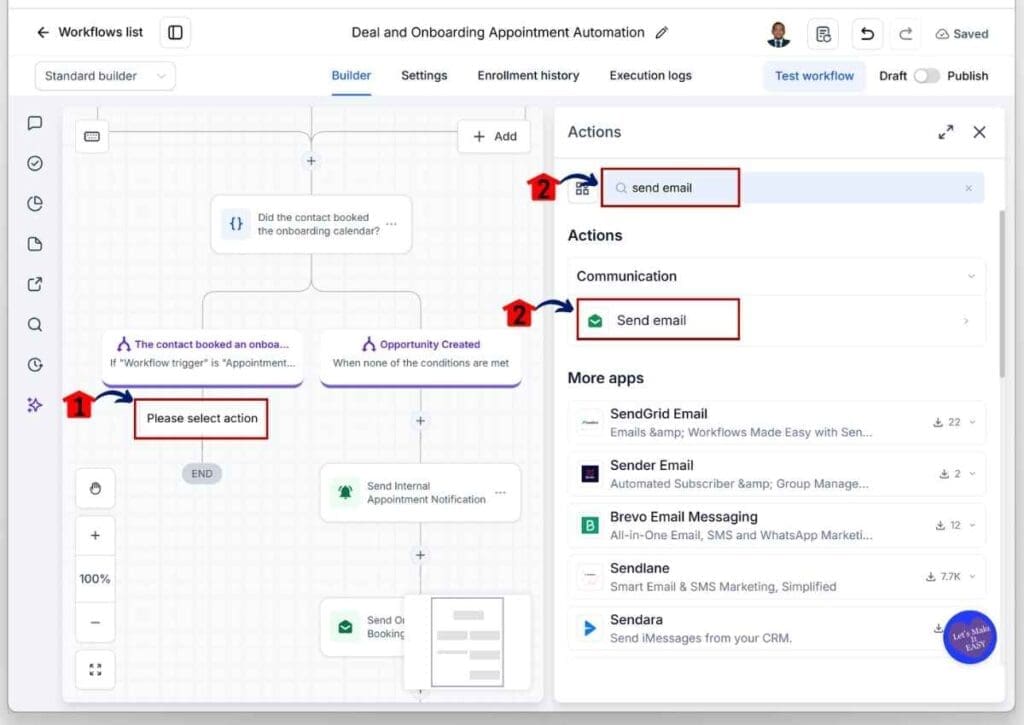Undo the last change
This screenshot has height=725, width=1024.
point(867,33)
